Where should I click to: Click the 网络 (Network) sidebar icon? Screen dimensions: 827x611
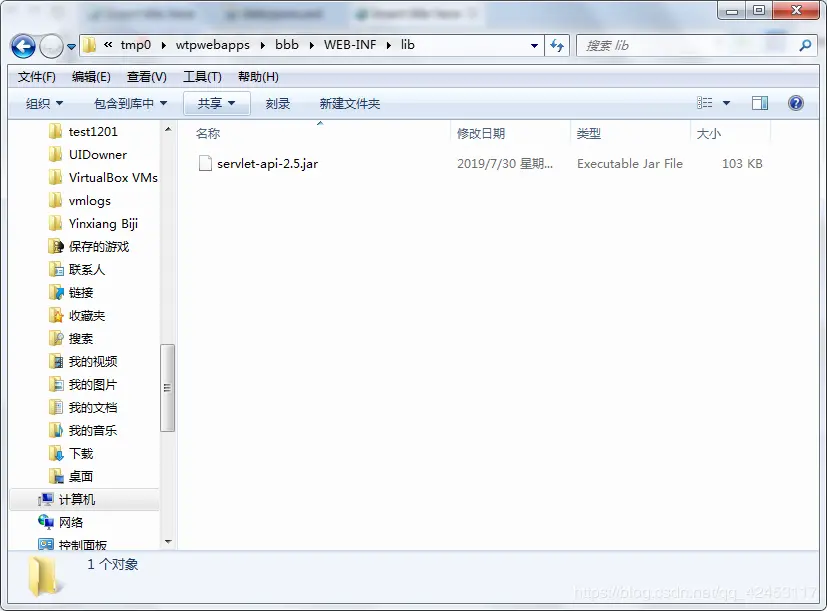(48, 522)
